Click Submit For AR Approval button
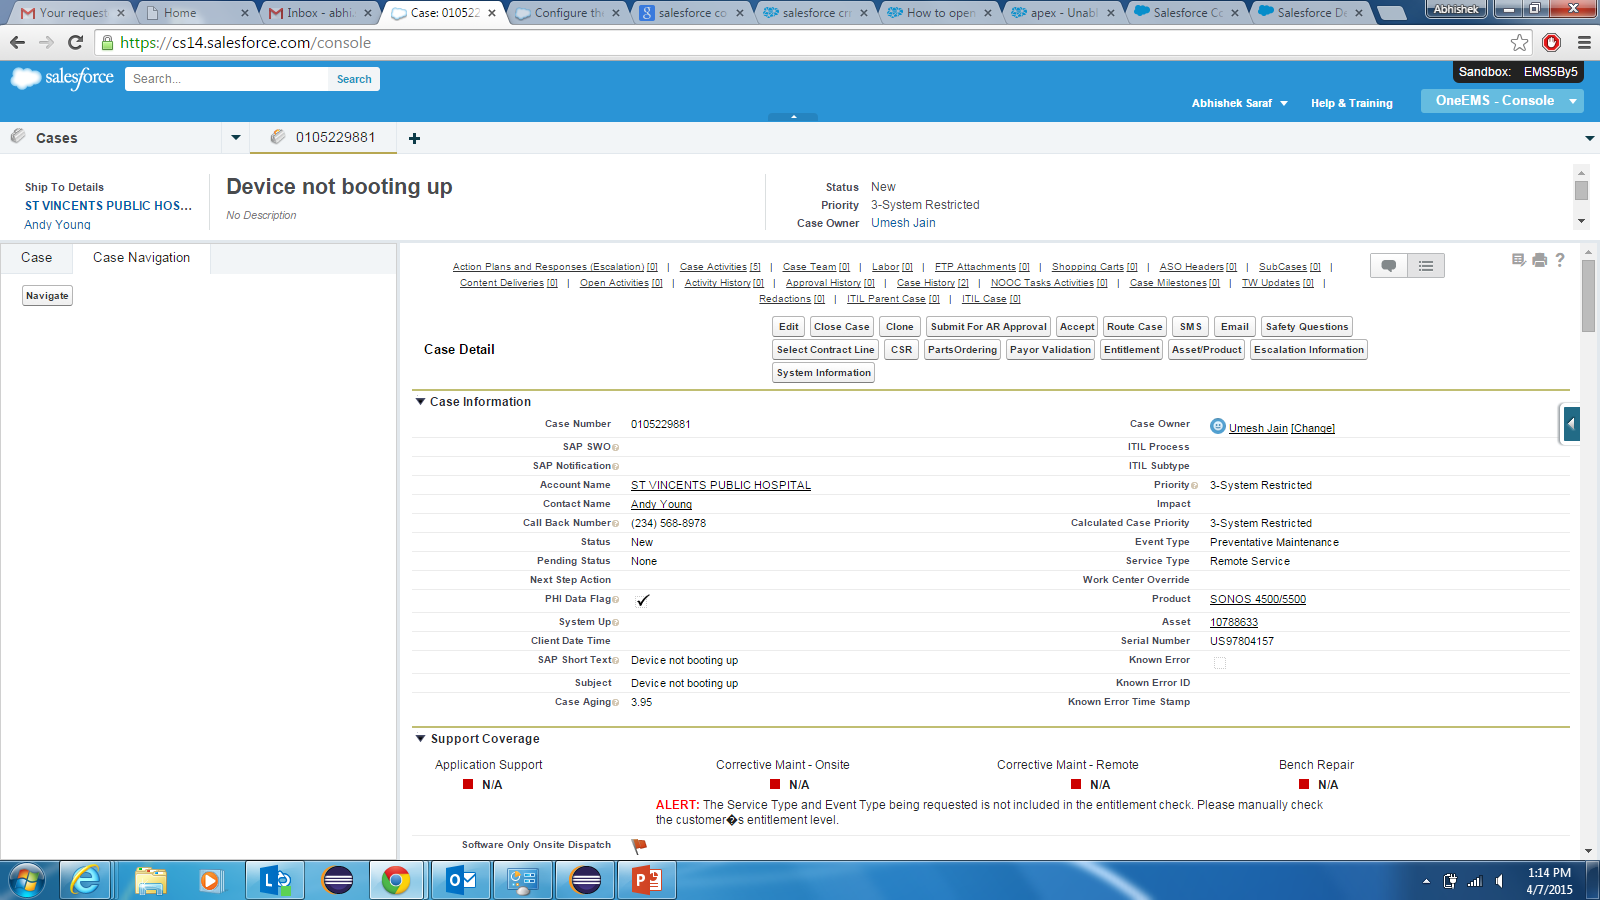 988,327
